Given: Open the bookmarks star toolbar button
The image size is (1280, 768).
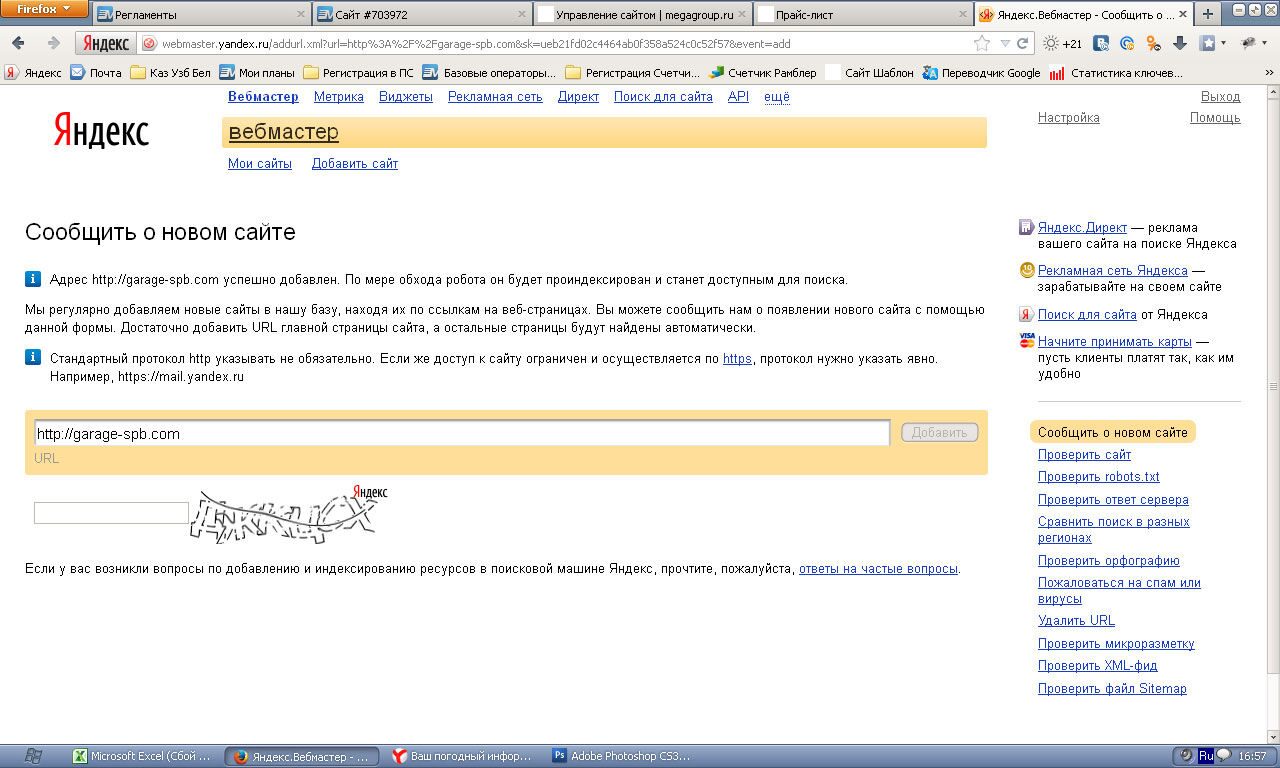Looking at the screenshot, I should [x=1208, y=43].
